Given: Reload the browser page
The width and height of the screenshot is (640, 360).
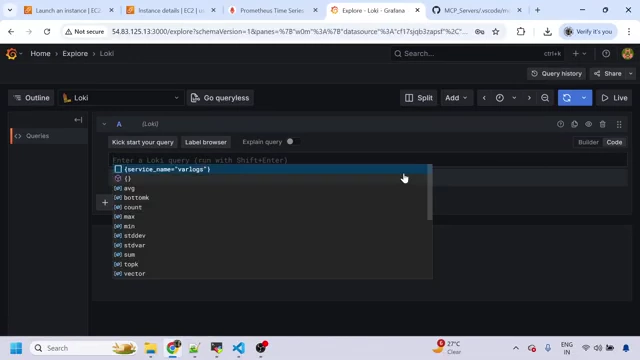Looking at the screenshot, I should coord(47,31).
